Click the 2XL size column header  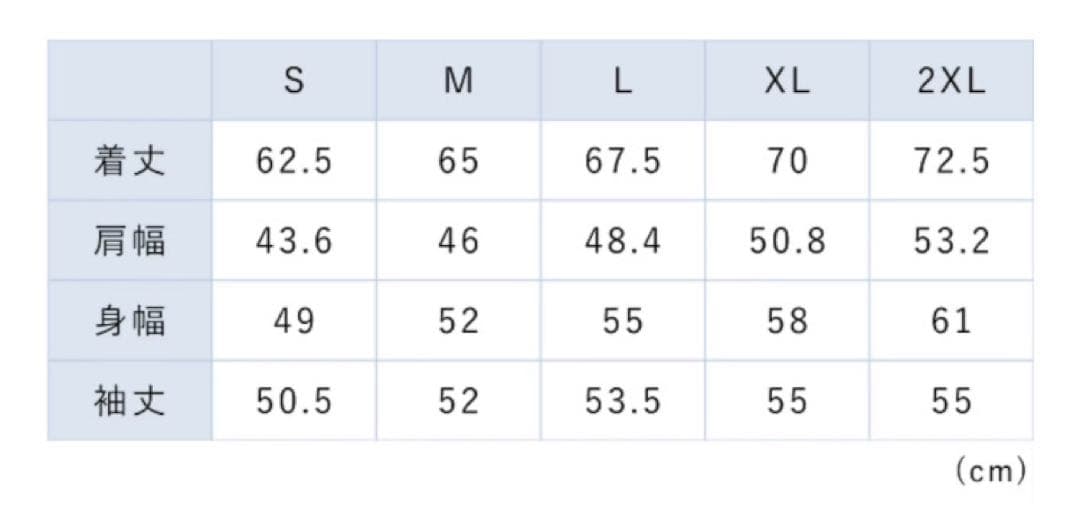coord(951,81)
